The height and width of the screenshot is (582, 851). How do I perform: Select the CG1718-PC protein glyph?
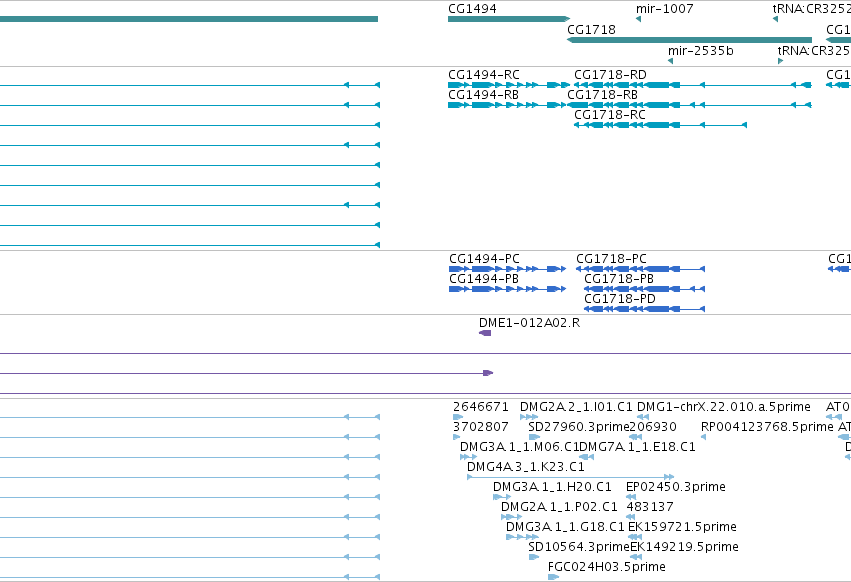[x=640, y=269]
